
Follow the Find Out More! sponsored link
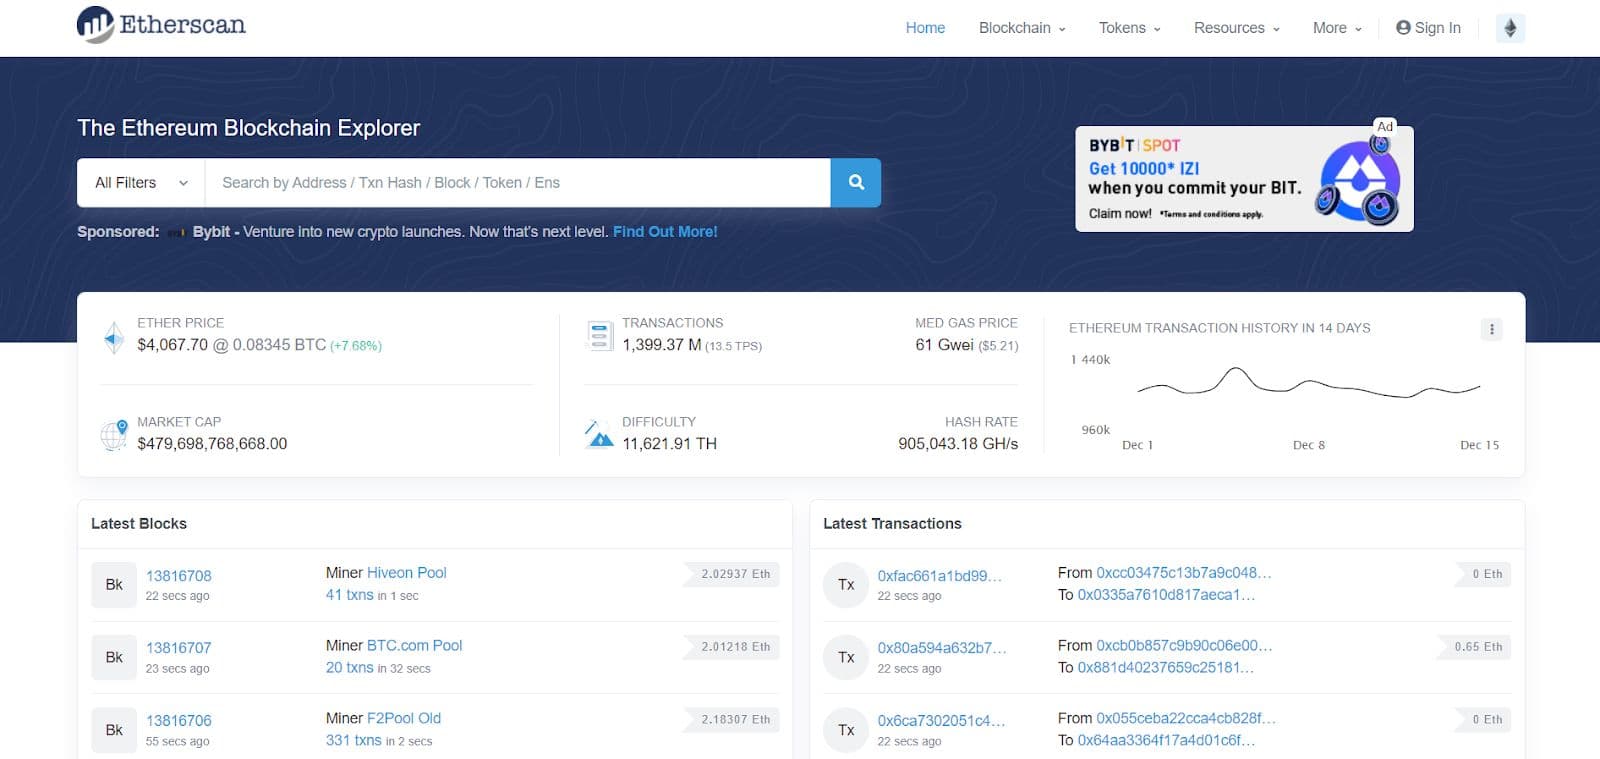coord(665,232)
